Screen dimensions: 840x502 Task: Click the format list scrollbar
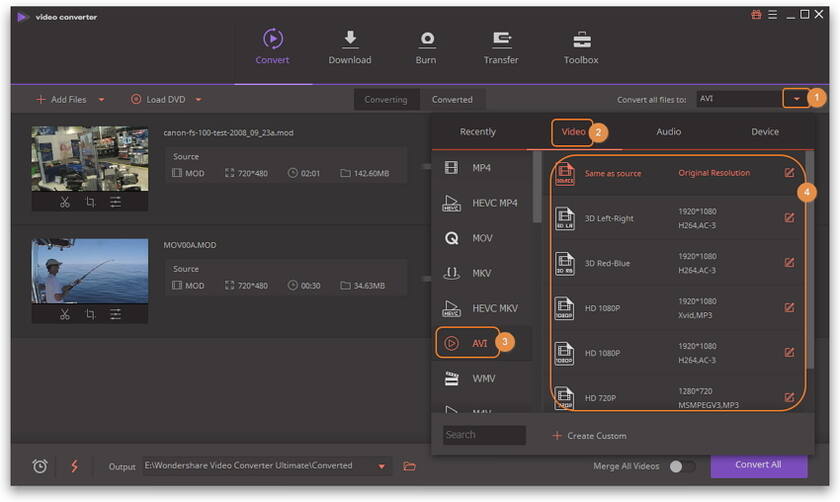[537, 186]
